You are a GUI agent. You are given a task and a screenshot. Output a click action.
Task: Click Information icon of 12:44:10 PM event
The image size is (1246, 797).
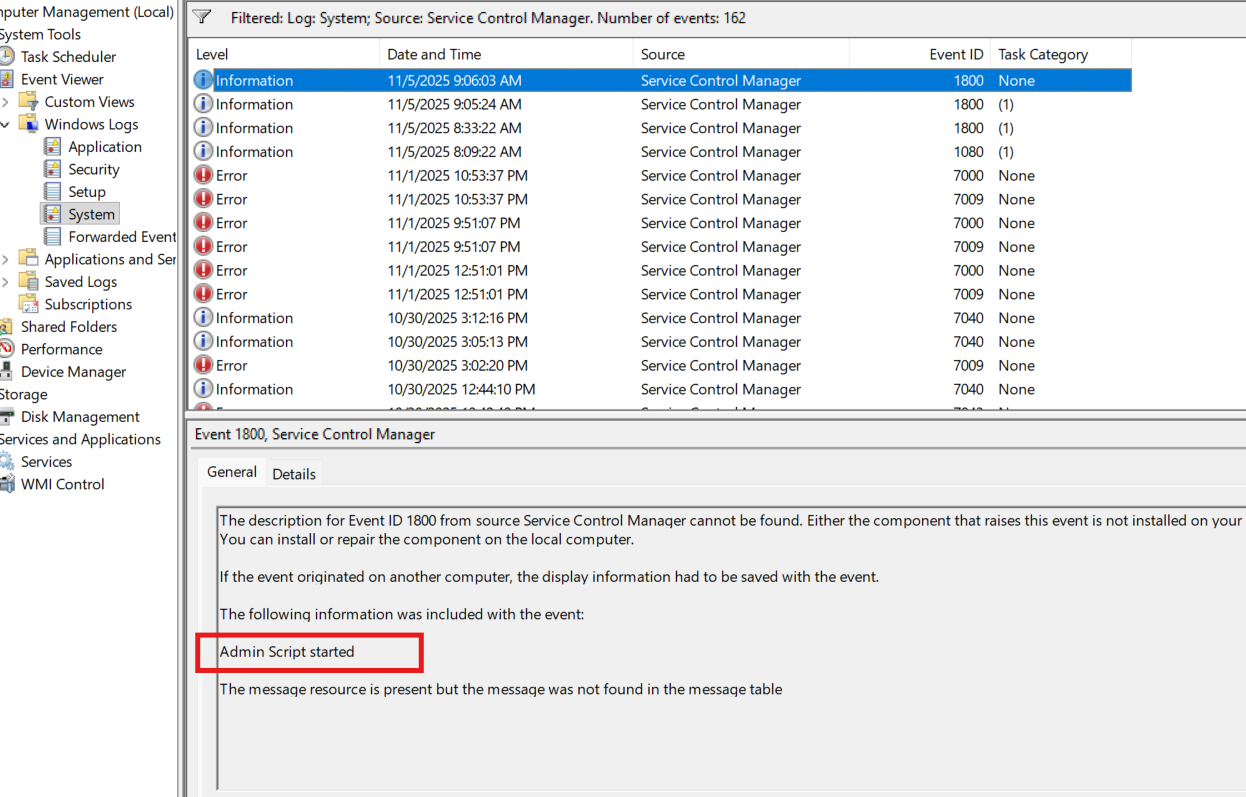[203, 389]
